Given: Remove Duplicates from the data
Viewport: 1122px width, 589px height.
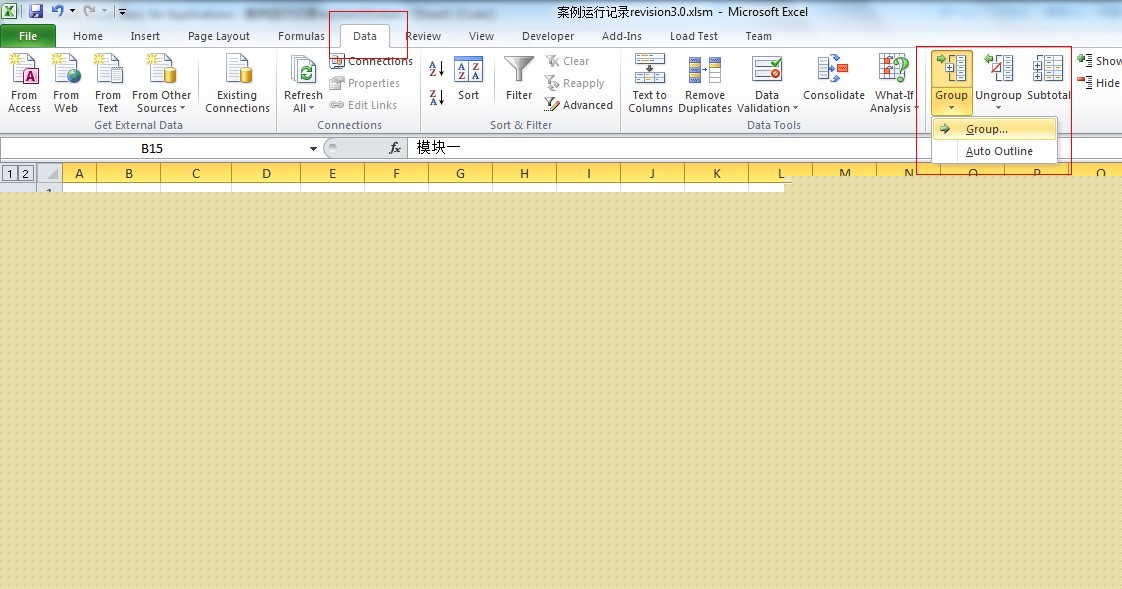Looking at the screenshot, I should click(705, 83).
